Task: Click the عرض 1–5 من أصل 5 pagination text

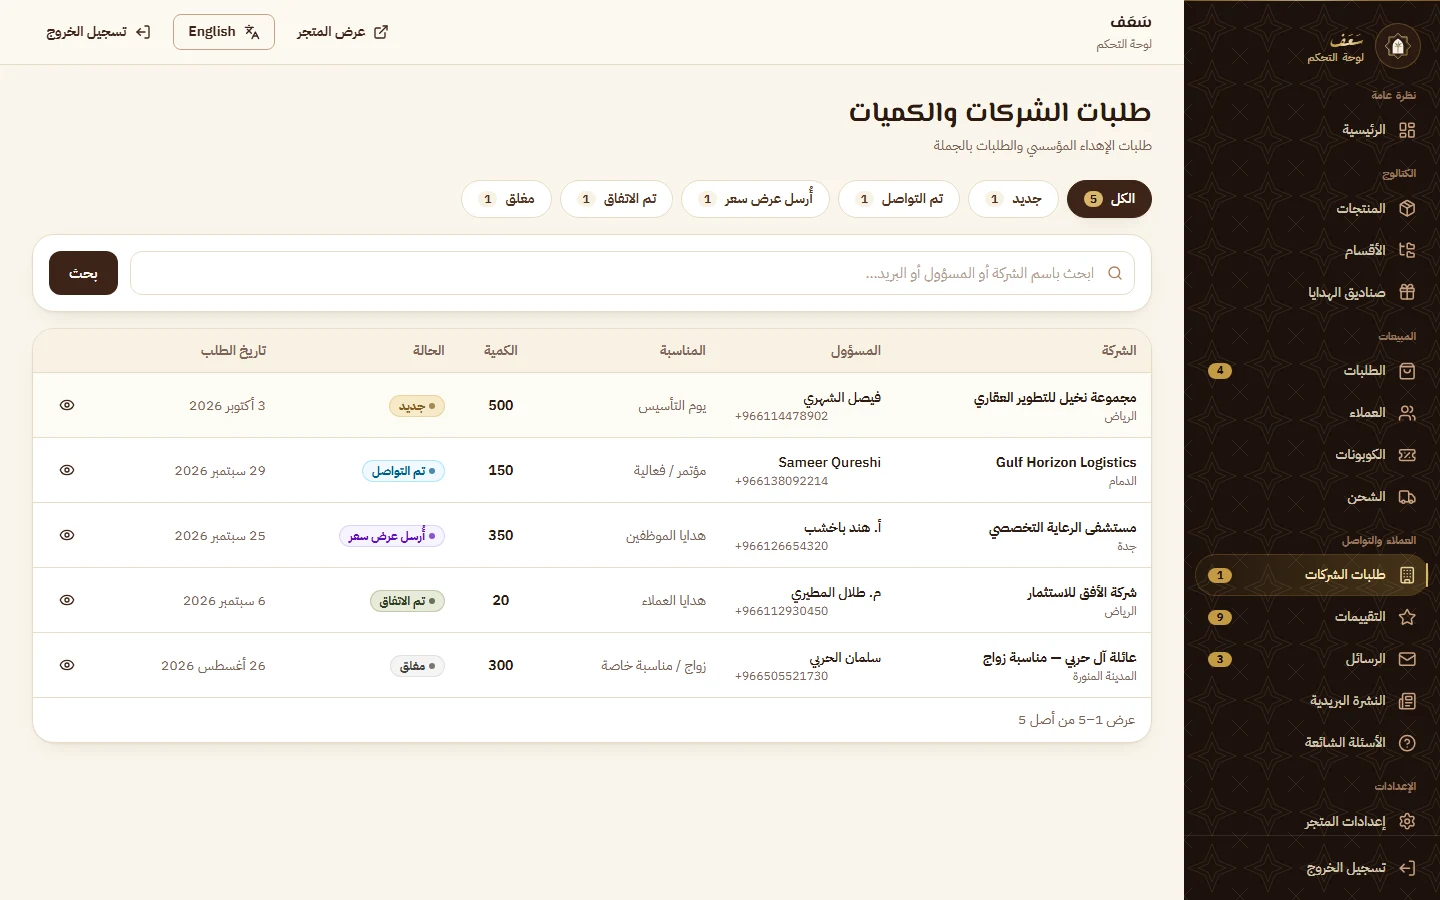Action: tap(1077, 719)
